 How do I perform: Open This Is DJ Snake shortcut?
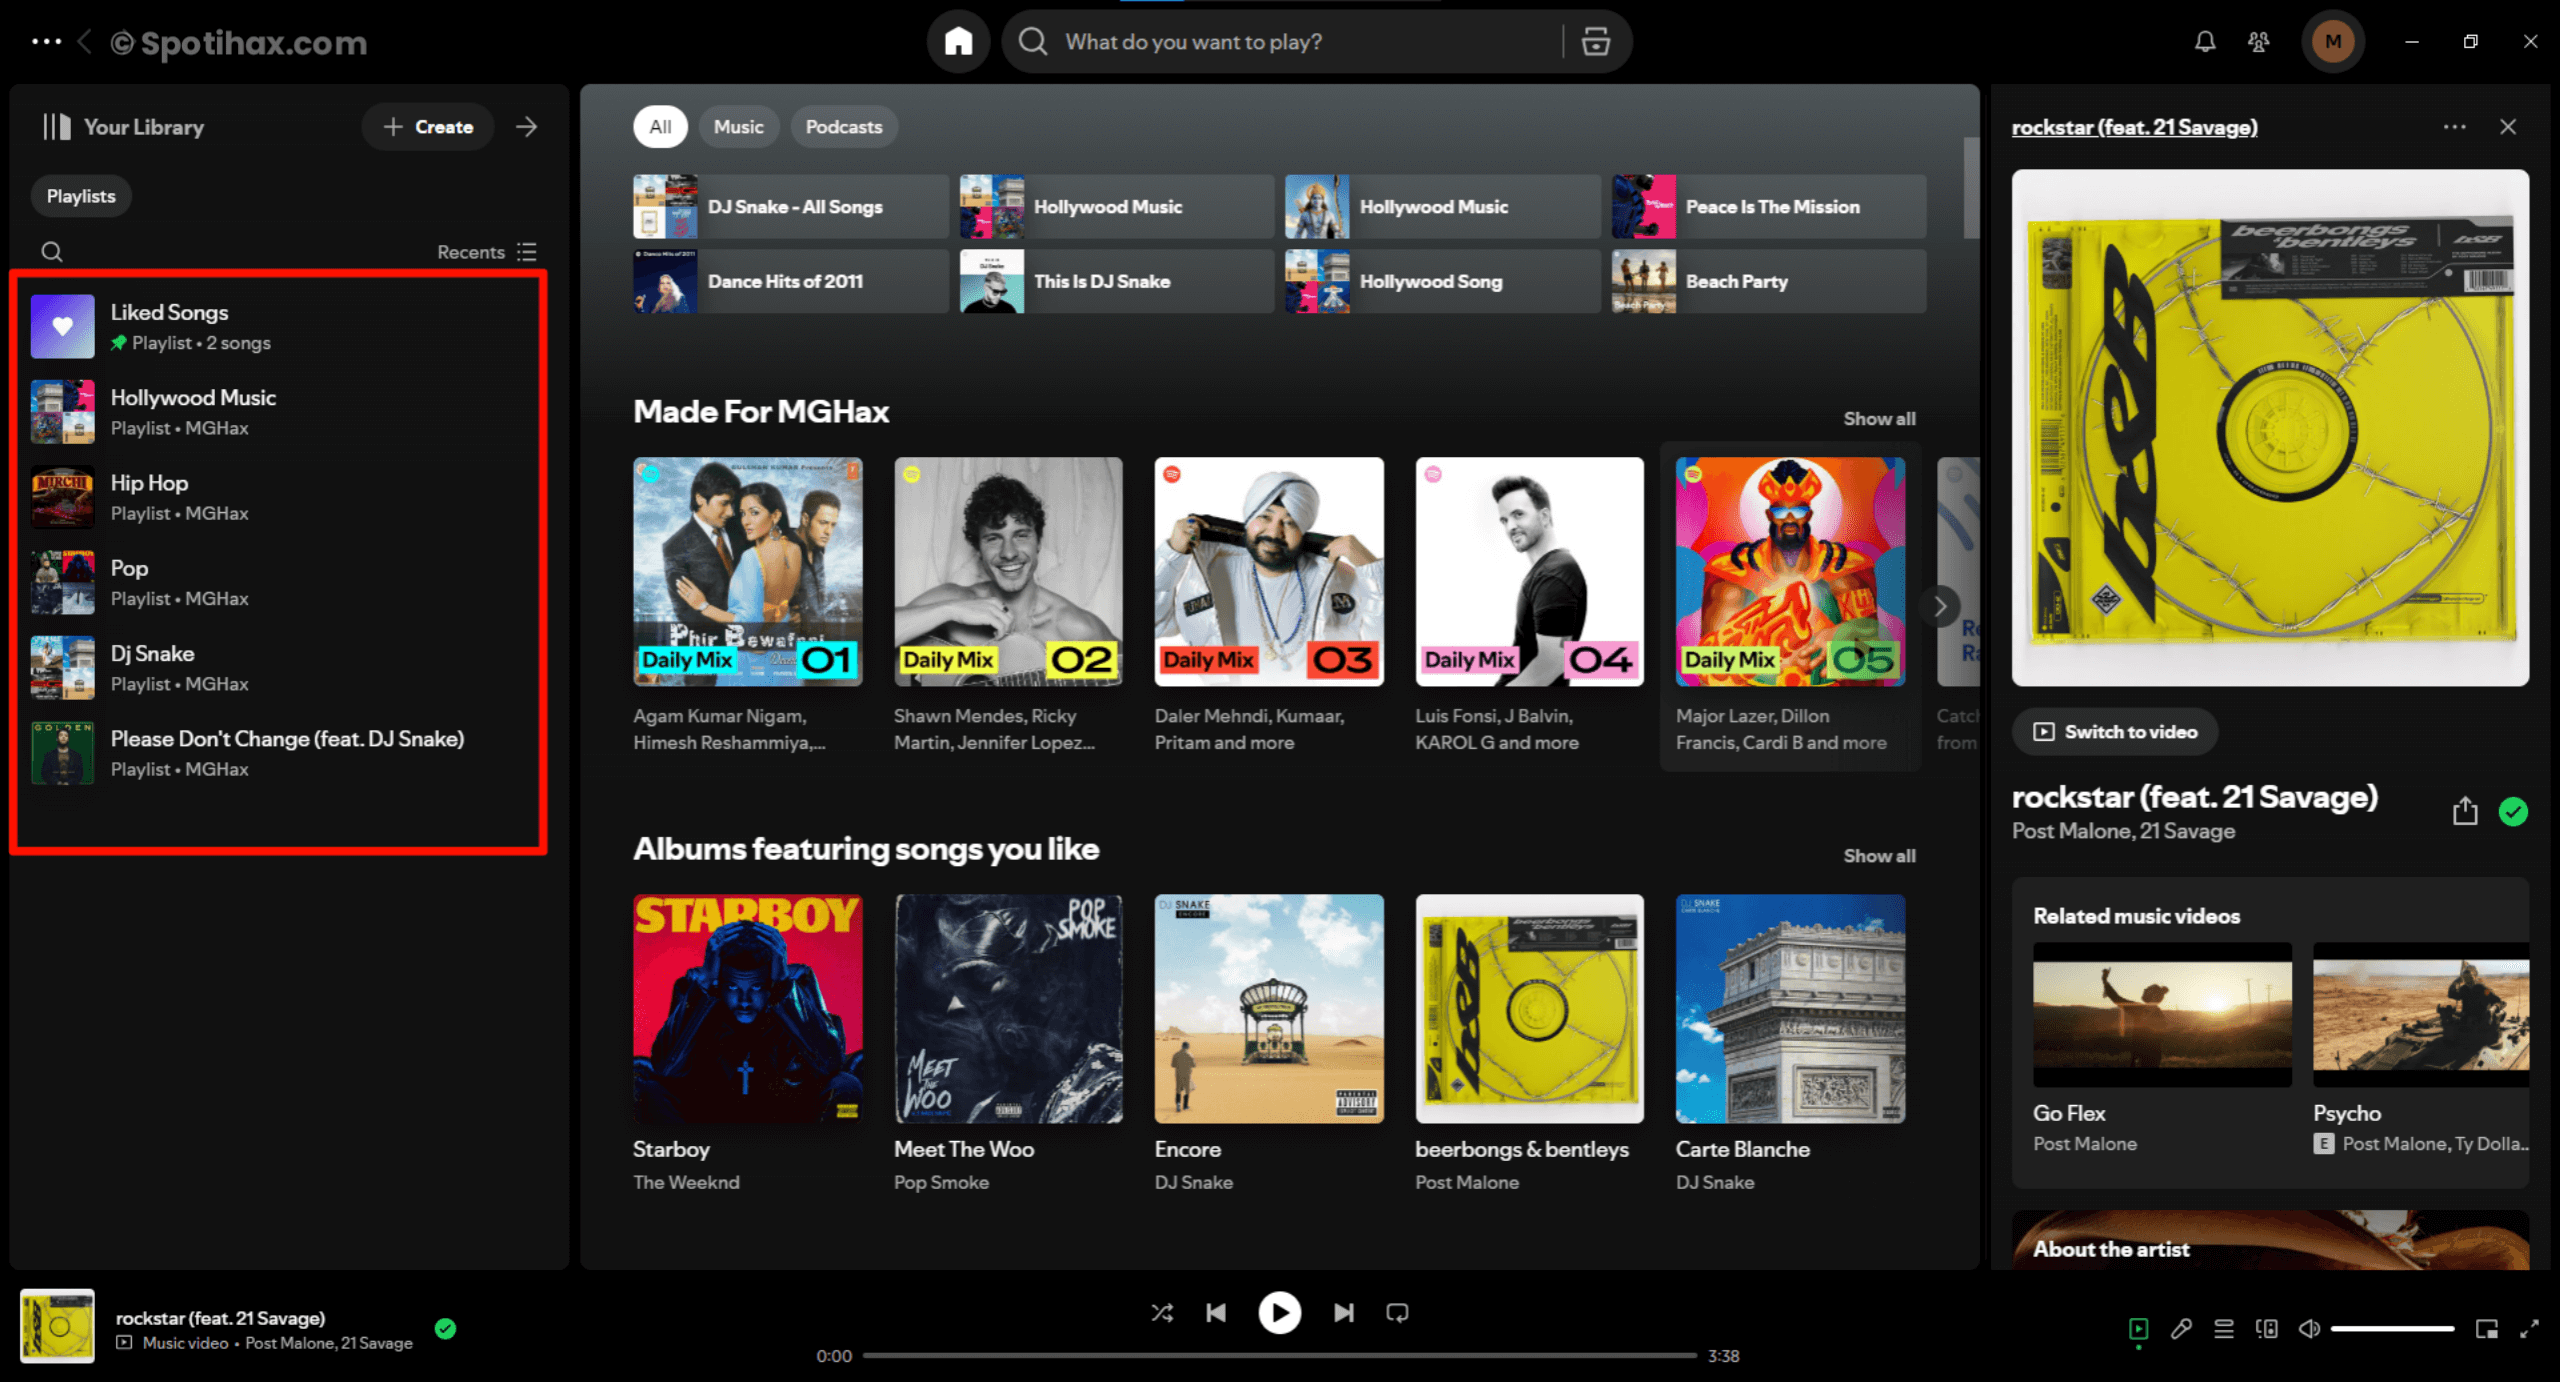tap(1116, 281)
